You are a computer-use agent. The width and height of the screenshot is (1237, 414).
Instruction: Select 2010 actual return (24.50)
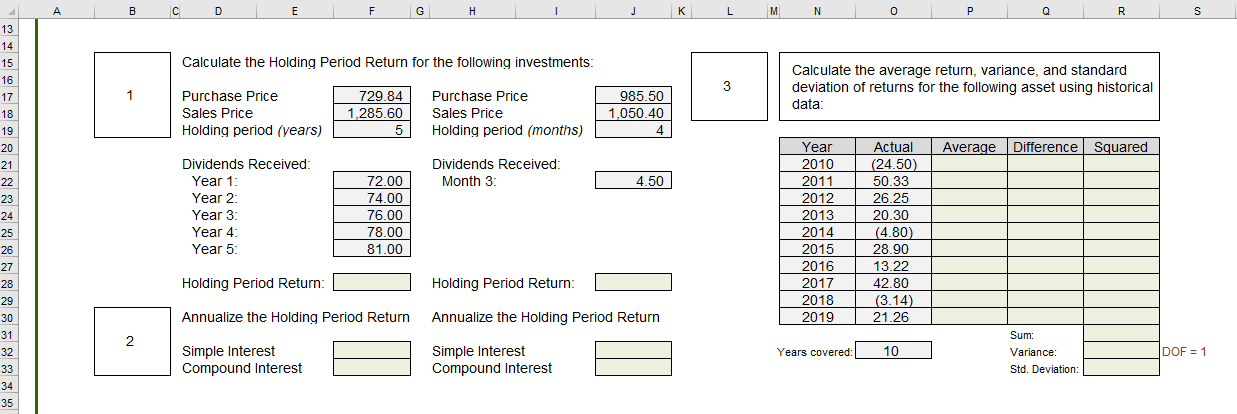click(x=893, y=164)
